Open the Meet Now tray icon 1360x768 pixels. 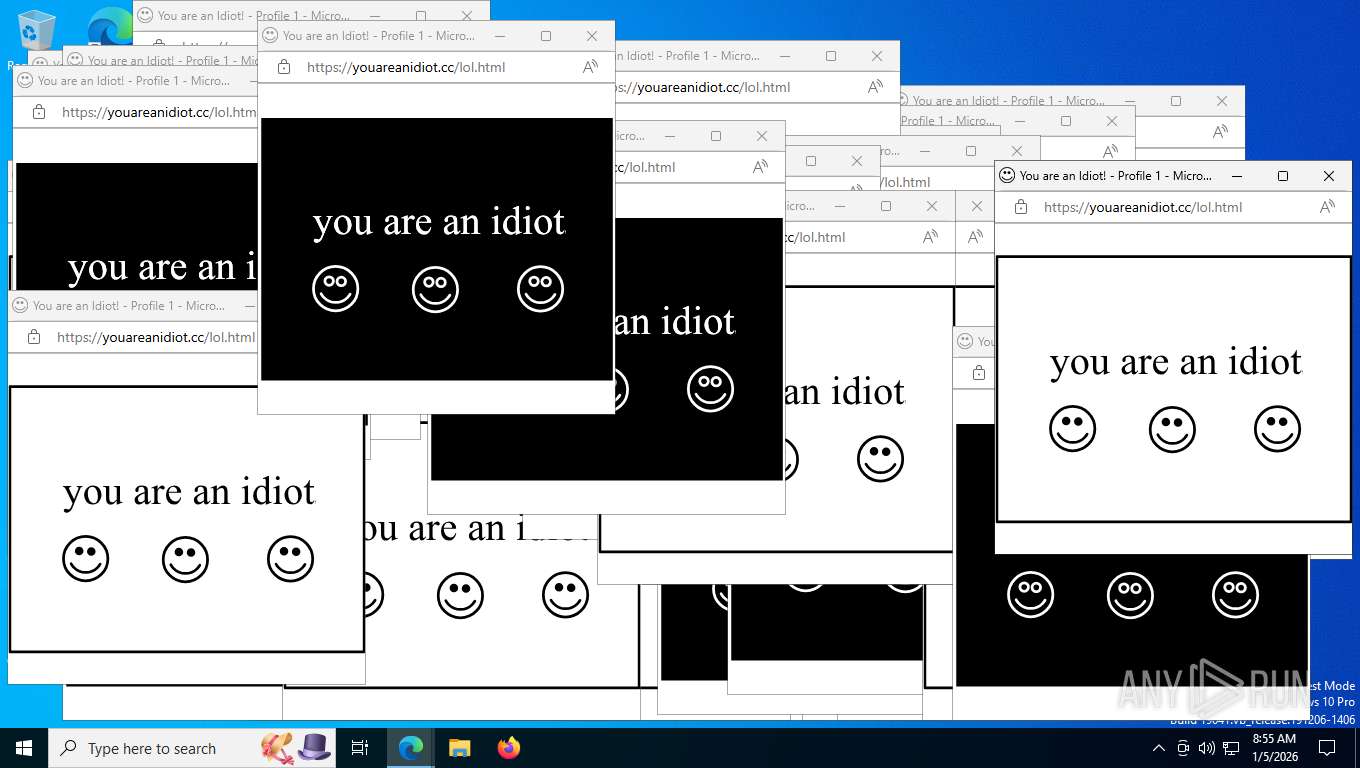(x=1183, y=748)
